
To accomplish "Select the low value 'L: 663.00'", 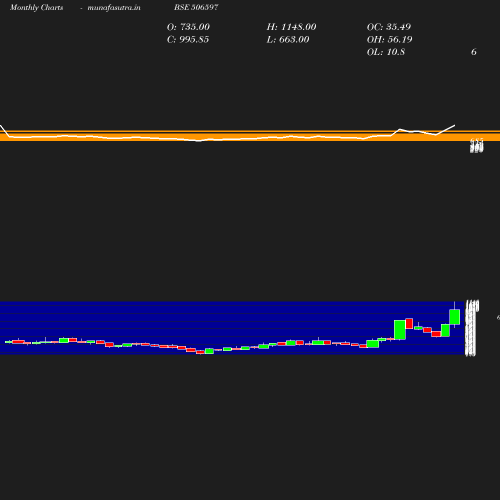I will [288, 39].
